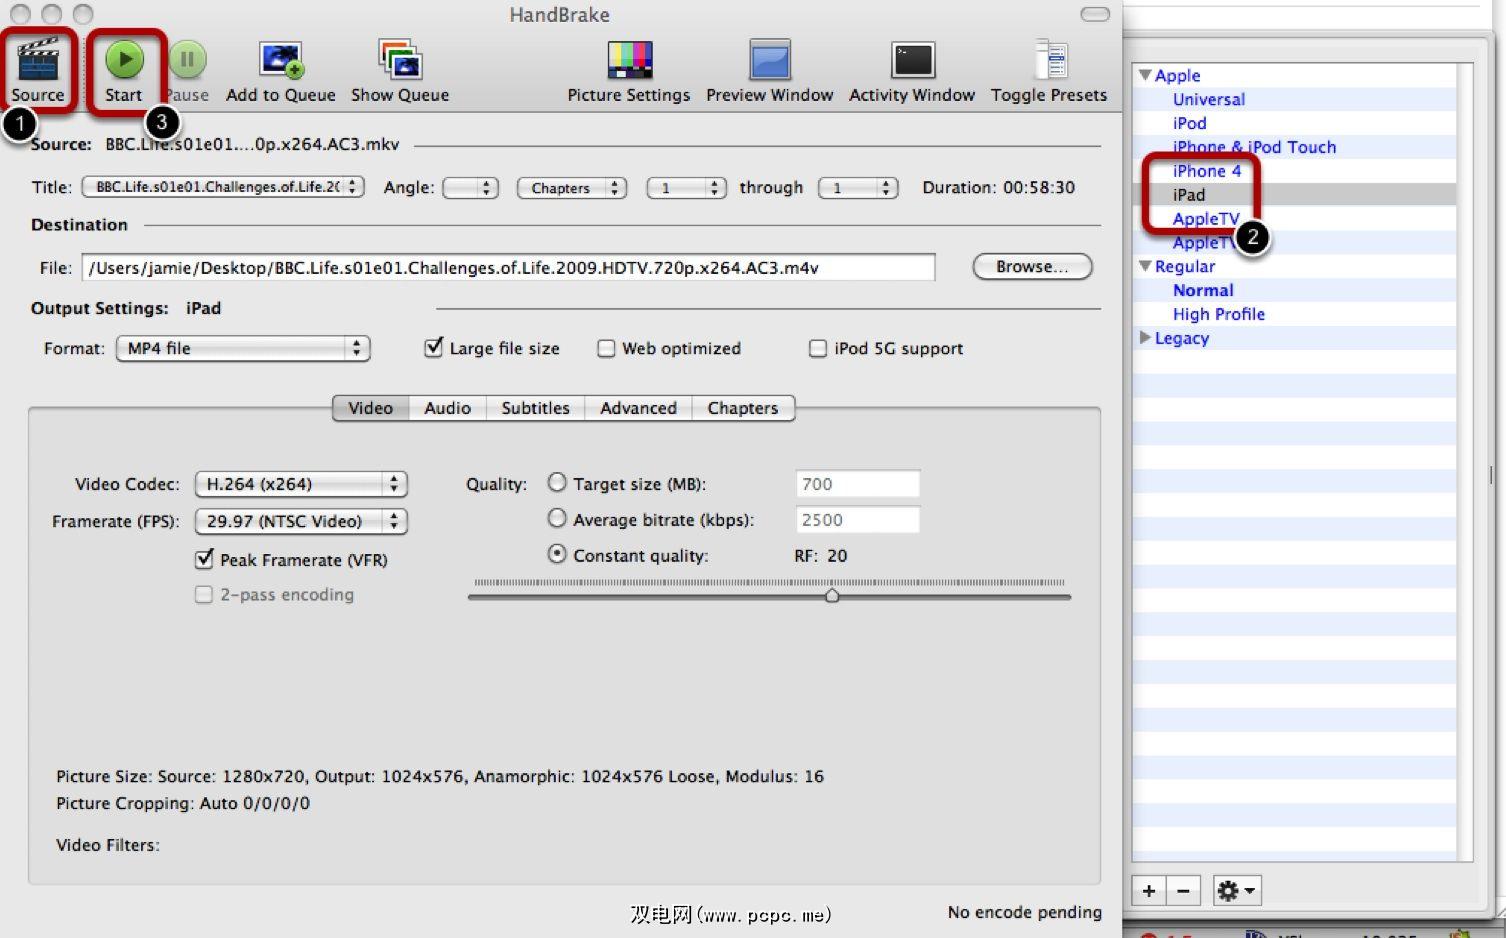Click the Target size field showing 700
The height and width of the screenshot is (938, 1506).
point(857,484)
